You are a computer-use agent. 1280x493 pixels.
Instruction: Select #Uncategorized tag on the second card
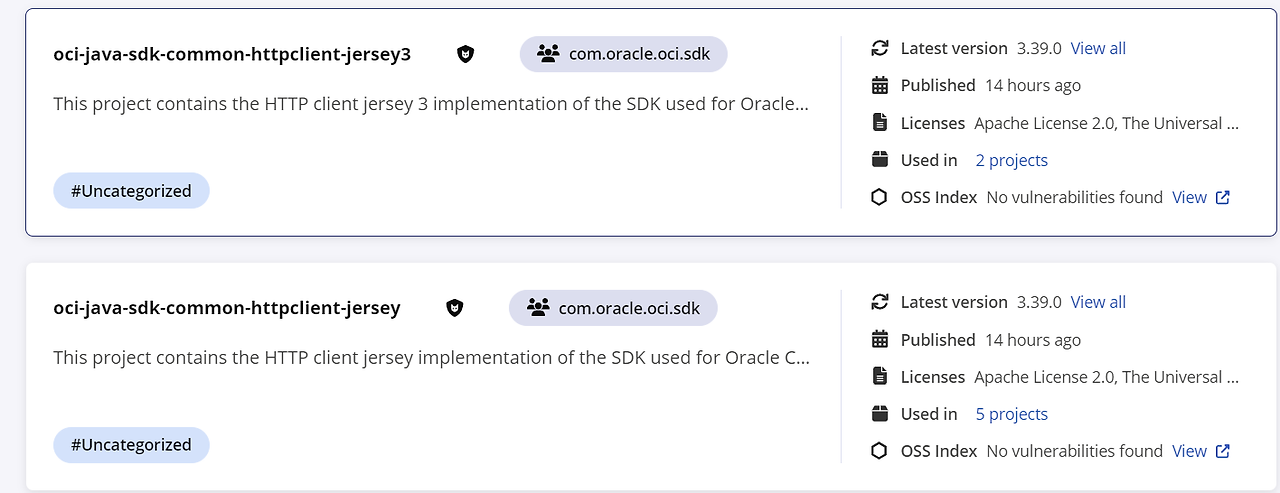point(131,445)
